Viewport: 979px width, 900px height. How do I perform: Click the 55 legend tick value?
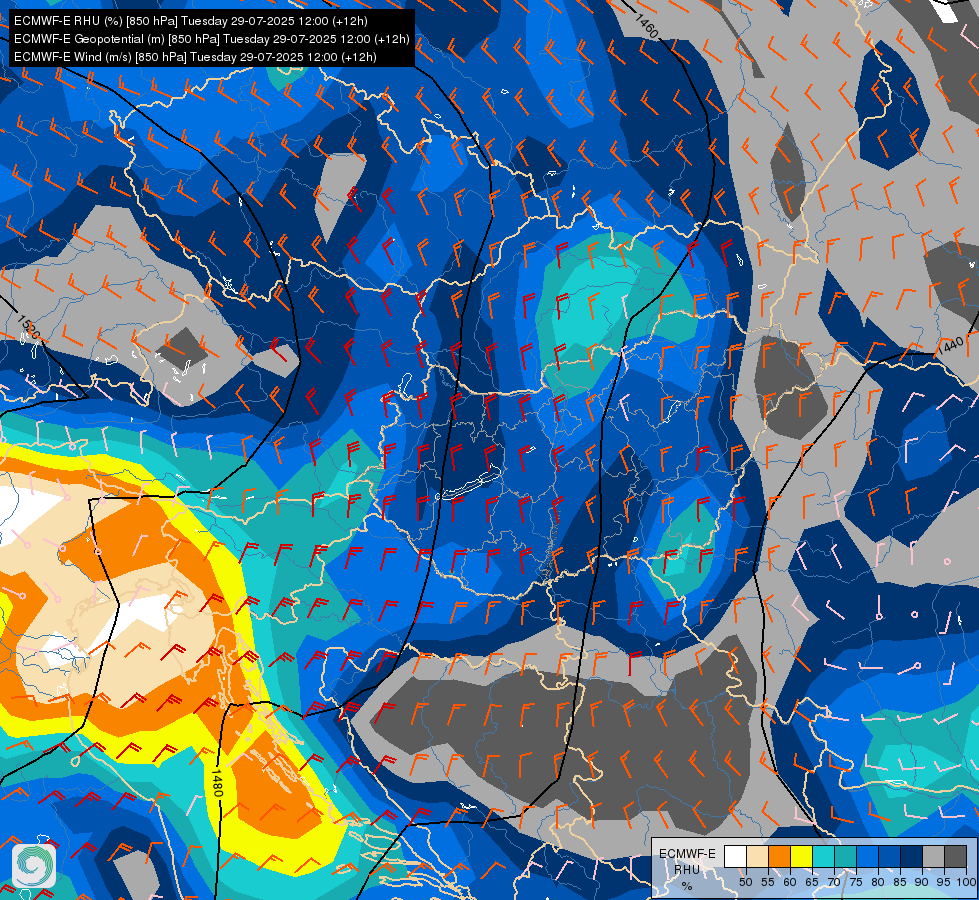click(768, 882)
